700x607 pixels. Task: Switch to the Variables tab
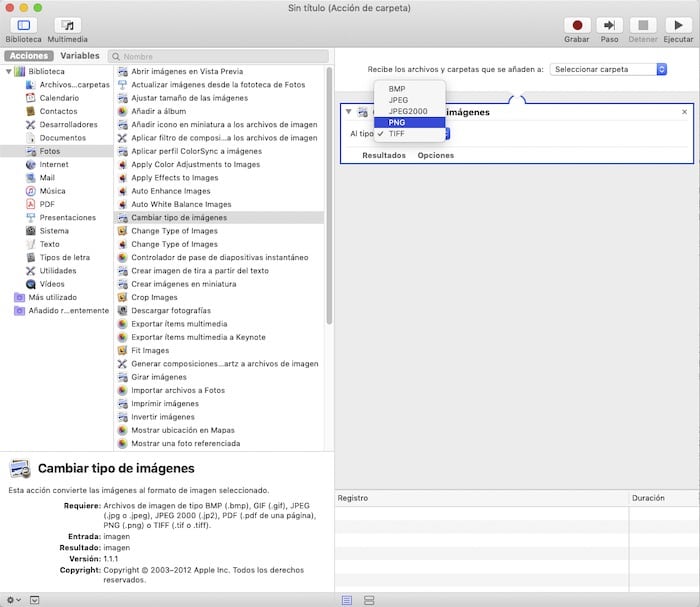coord(80,56)
